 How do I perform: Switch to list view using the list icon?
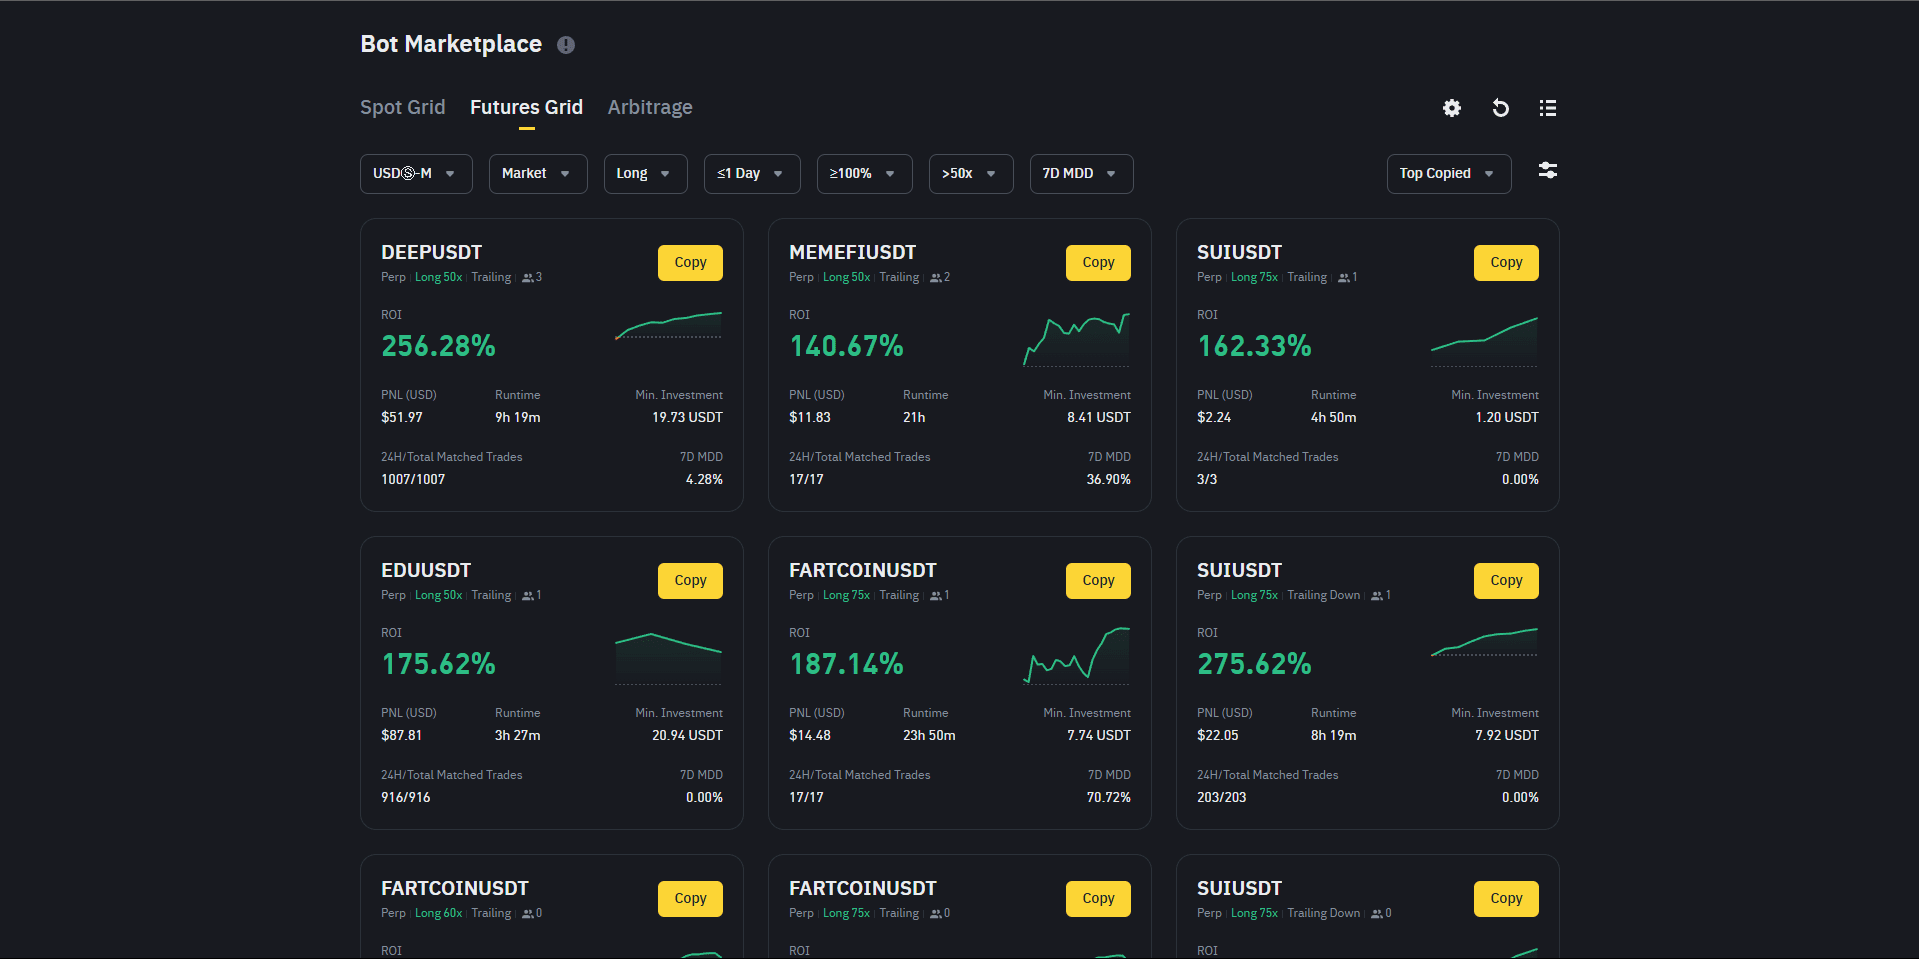point(1547,108)
